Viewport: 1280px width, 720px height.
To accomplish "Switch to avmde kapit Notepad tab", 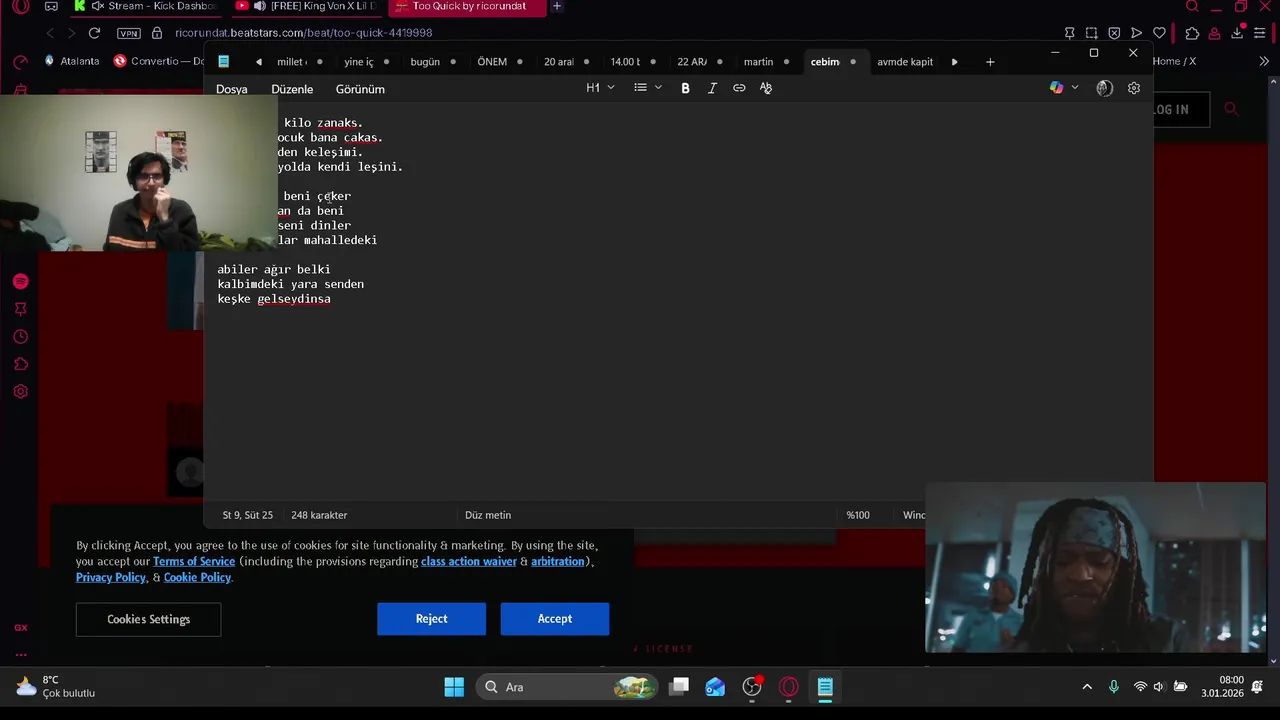I will point(905,62).
